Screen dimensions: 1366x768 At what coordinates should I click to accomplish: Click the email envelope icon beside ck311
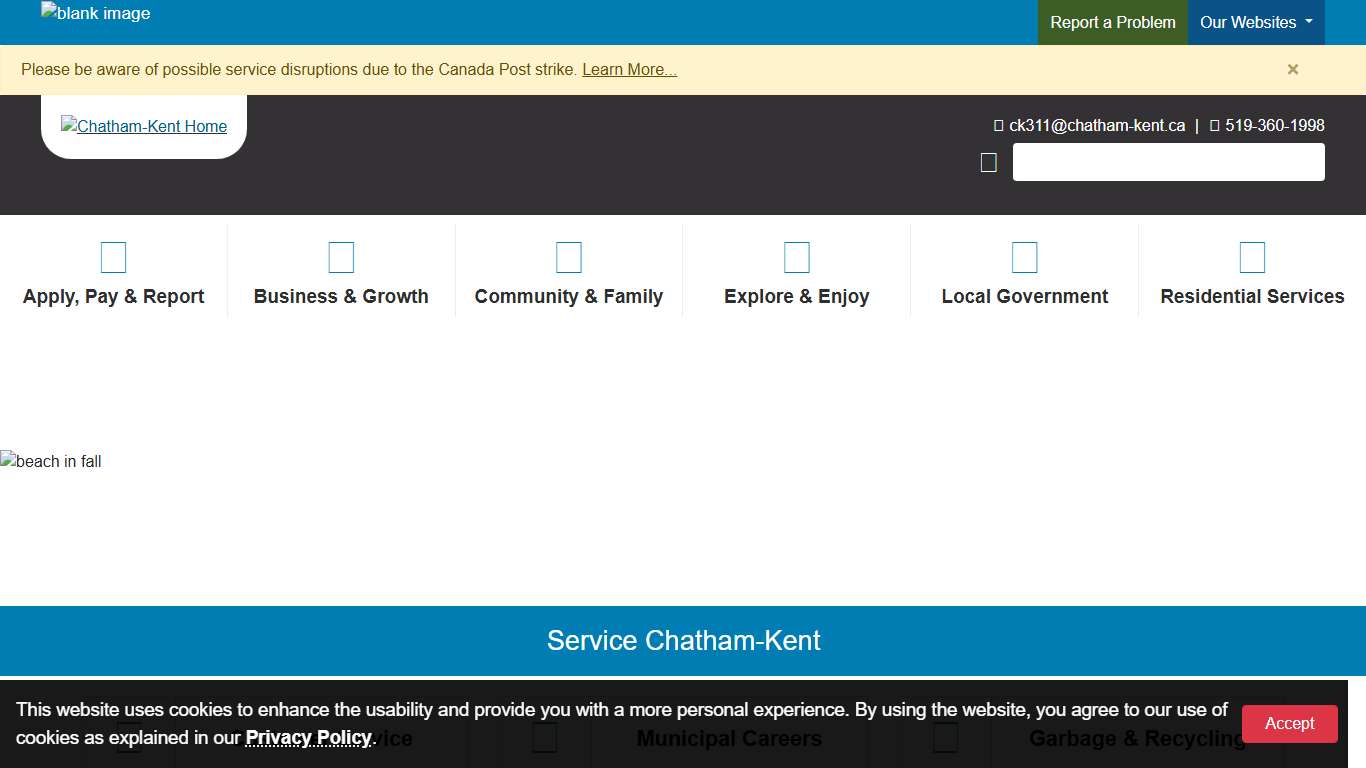(997, 124)
